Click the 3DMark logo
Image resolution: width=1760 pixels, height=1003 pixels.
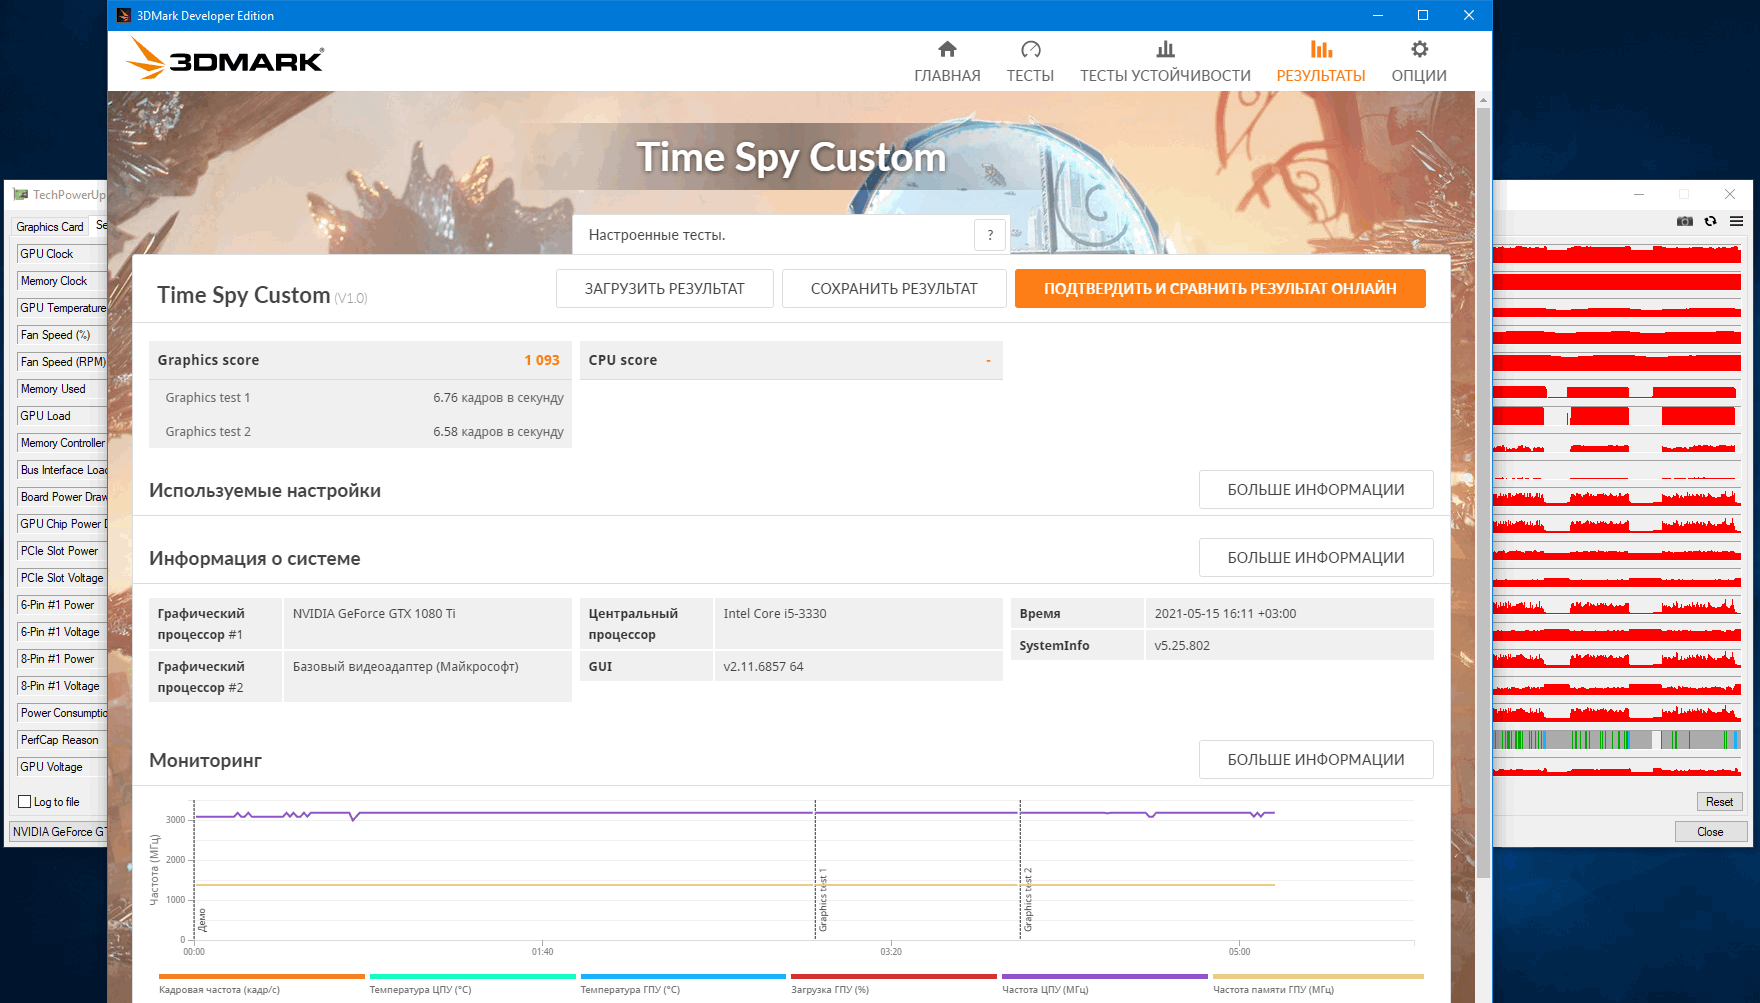click(225, 59)
